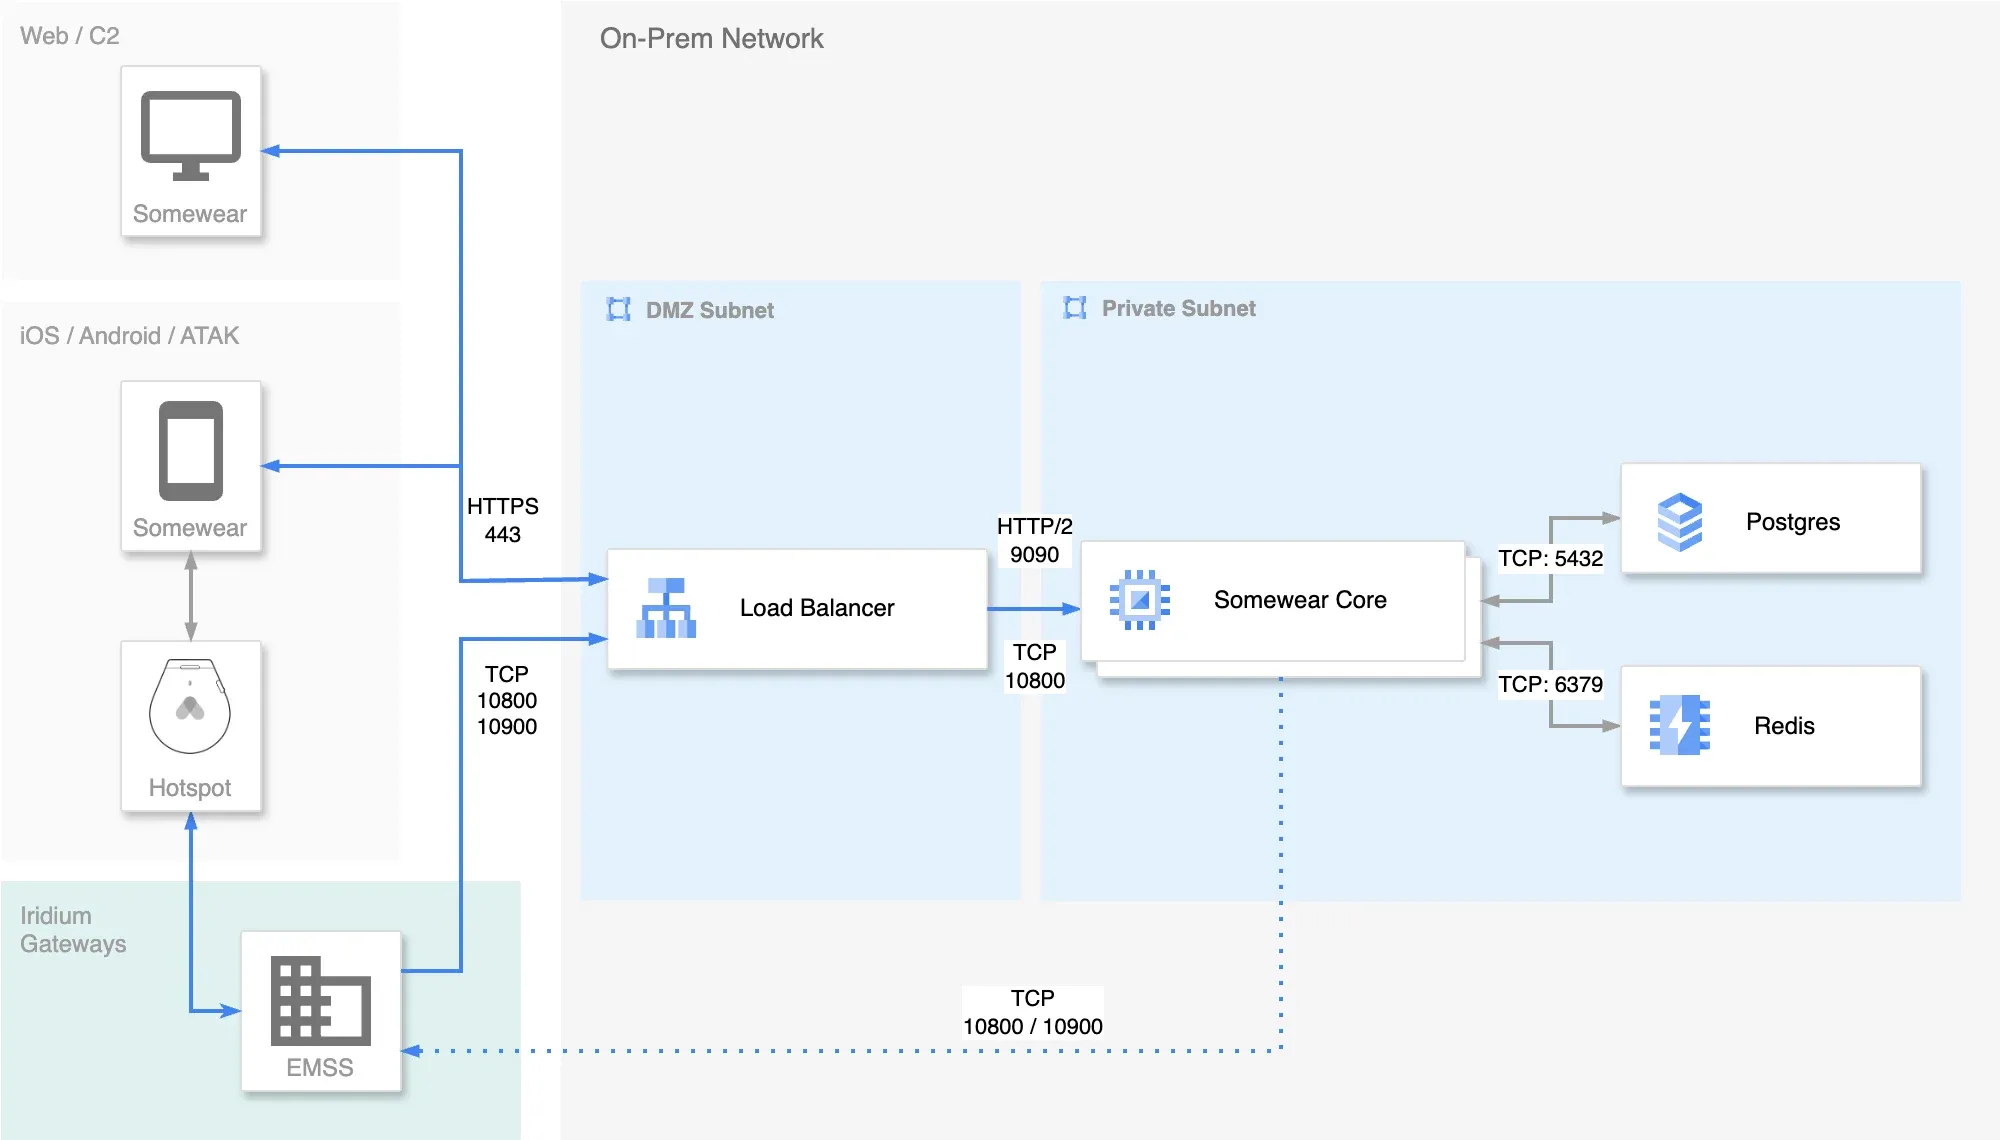Click the DMZ Subnet heading

[x=710, y=310]
